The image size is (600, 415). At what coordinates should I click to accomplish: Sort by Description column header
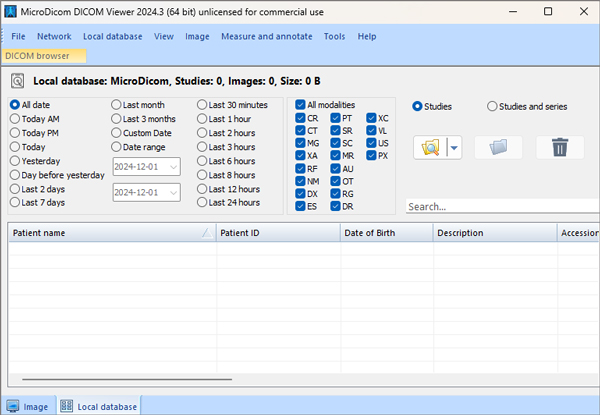(x=495, y=233)
